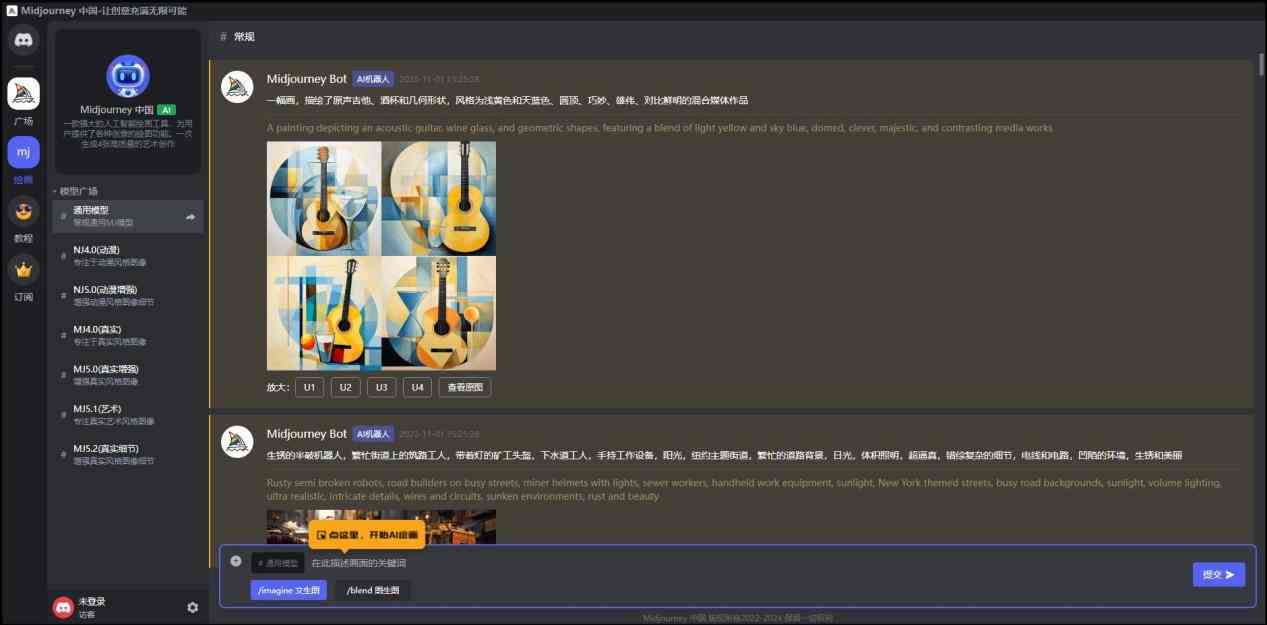
Task: Click AI机器人 badge on guitar message
Action: pyautogui.click(x=373, y=78)
